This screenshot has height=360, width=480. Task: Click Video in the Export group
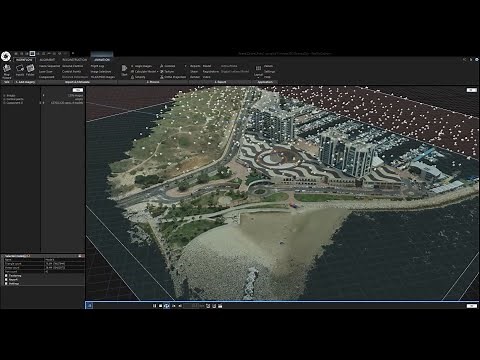pyautogui.click(x=206, y=77)
